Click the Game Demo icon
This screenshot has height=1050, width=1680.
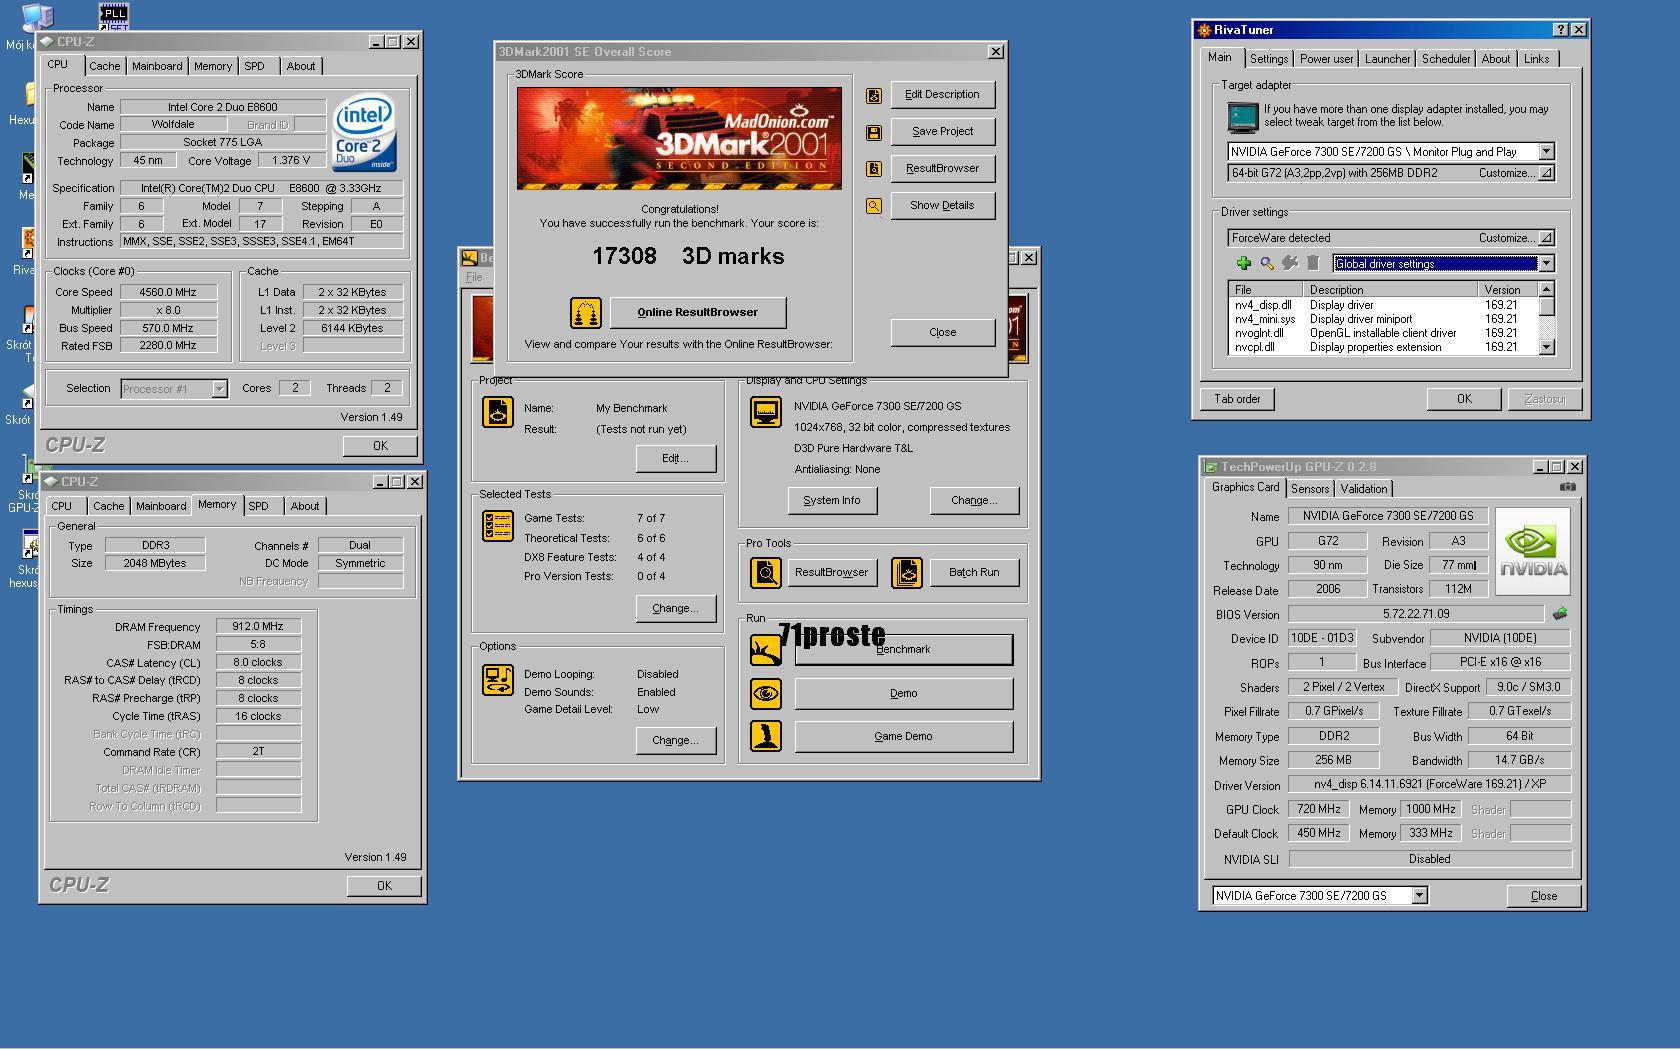(x=766, y=736)
